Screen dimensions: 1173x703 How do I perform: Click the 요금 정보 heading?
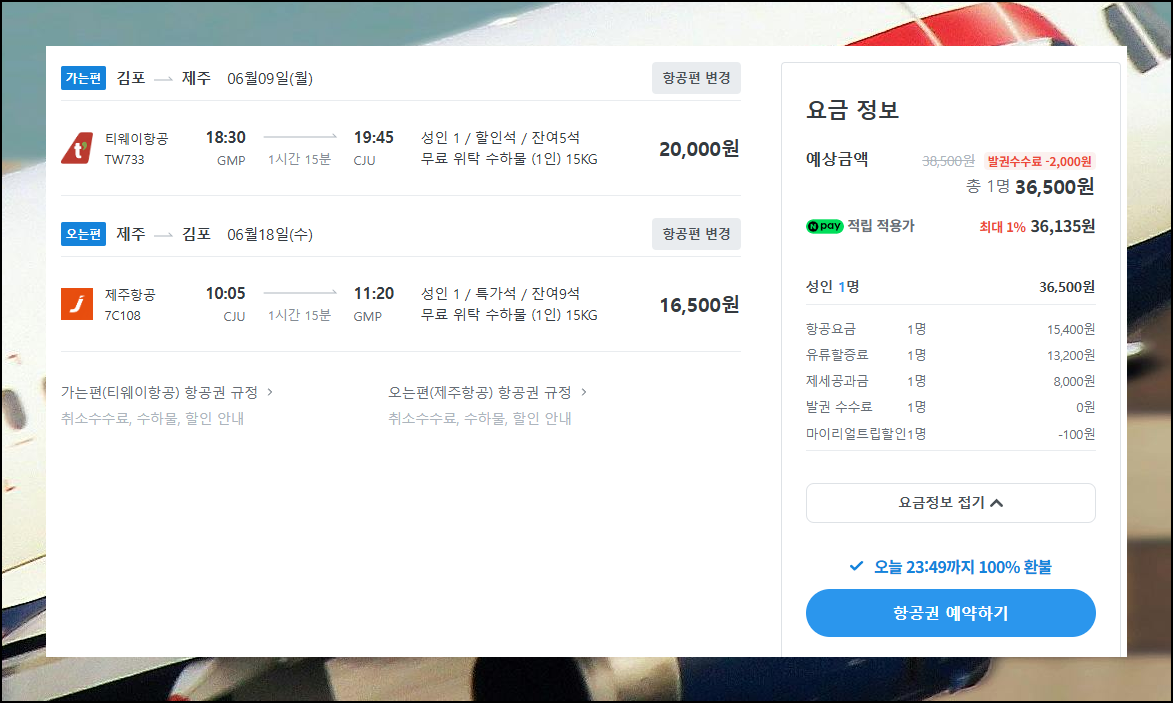click(x=852, y=110)
